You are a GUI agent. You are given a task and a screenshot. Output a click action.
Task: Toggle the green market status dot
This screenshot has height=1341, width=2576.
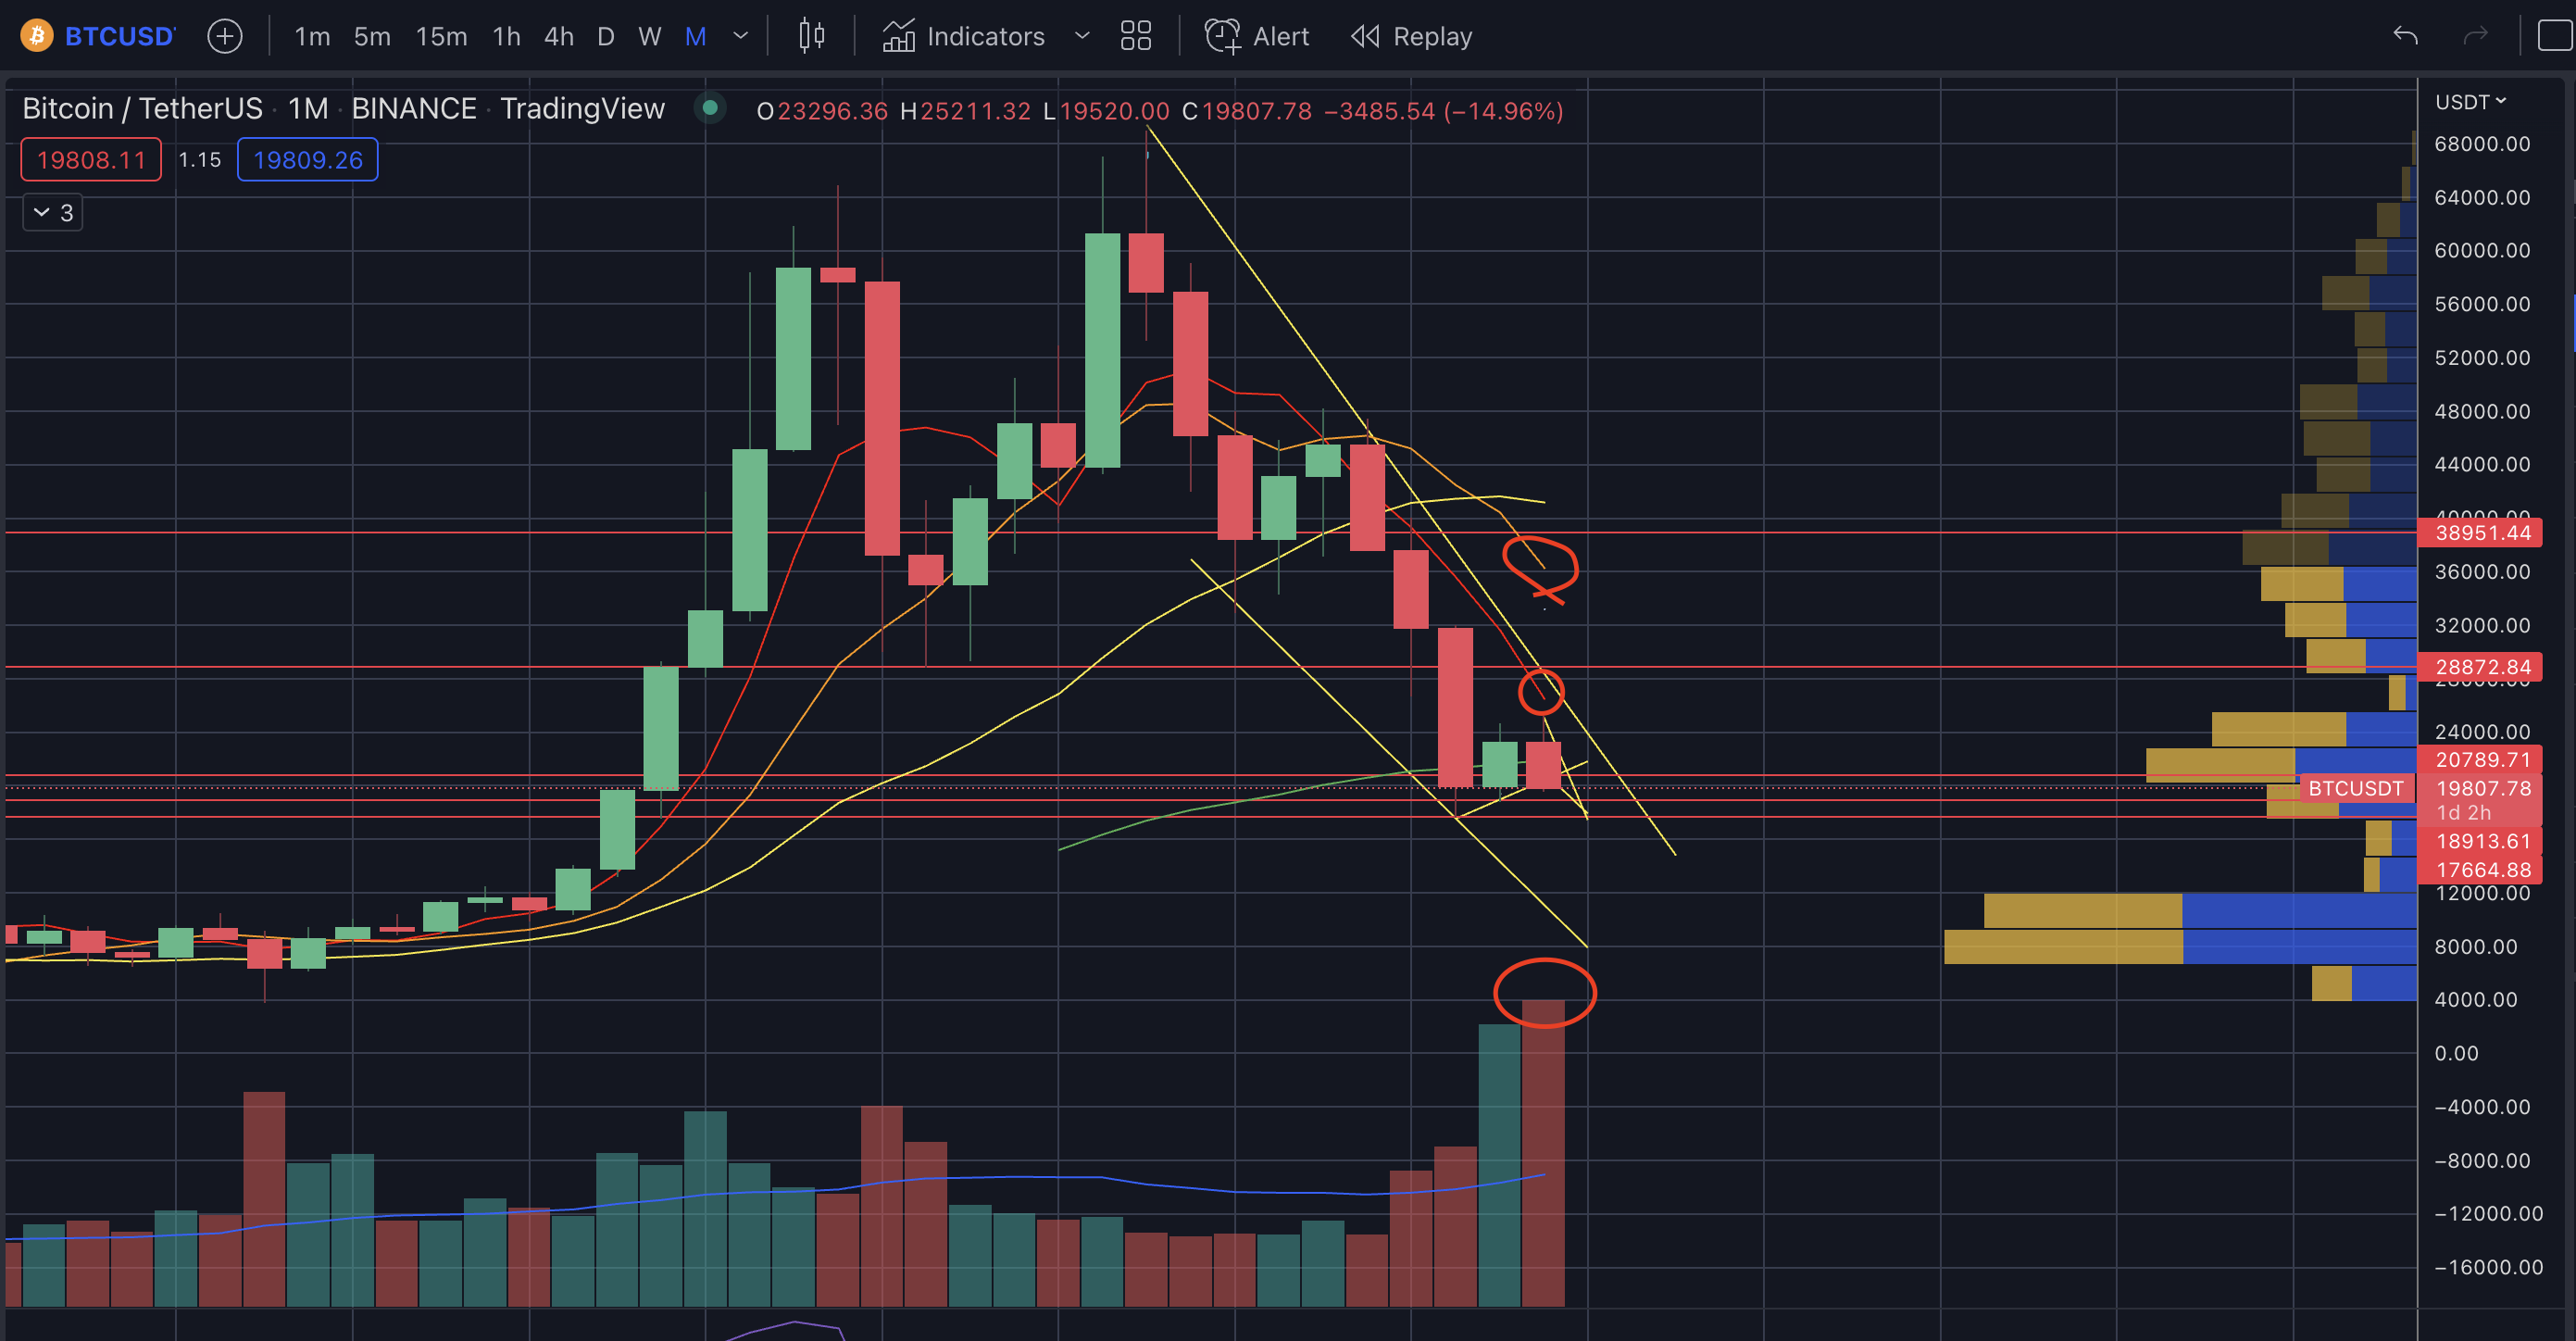(x=709, y=108)
